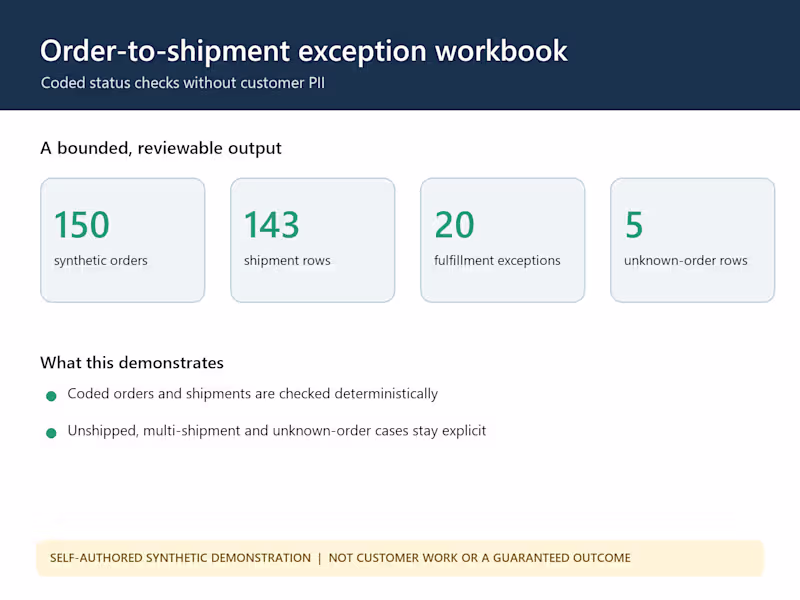Click SELF-AUTHORED SYNTHETIC DEMONSTRATION banner text

[180, 558]
